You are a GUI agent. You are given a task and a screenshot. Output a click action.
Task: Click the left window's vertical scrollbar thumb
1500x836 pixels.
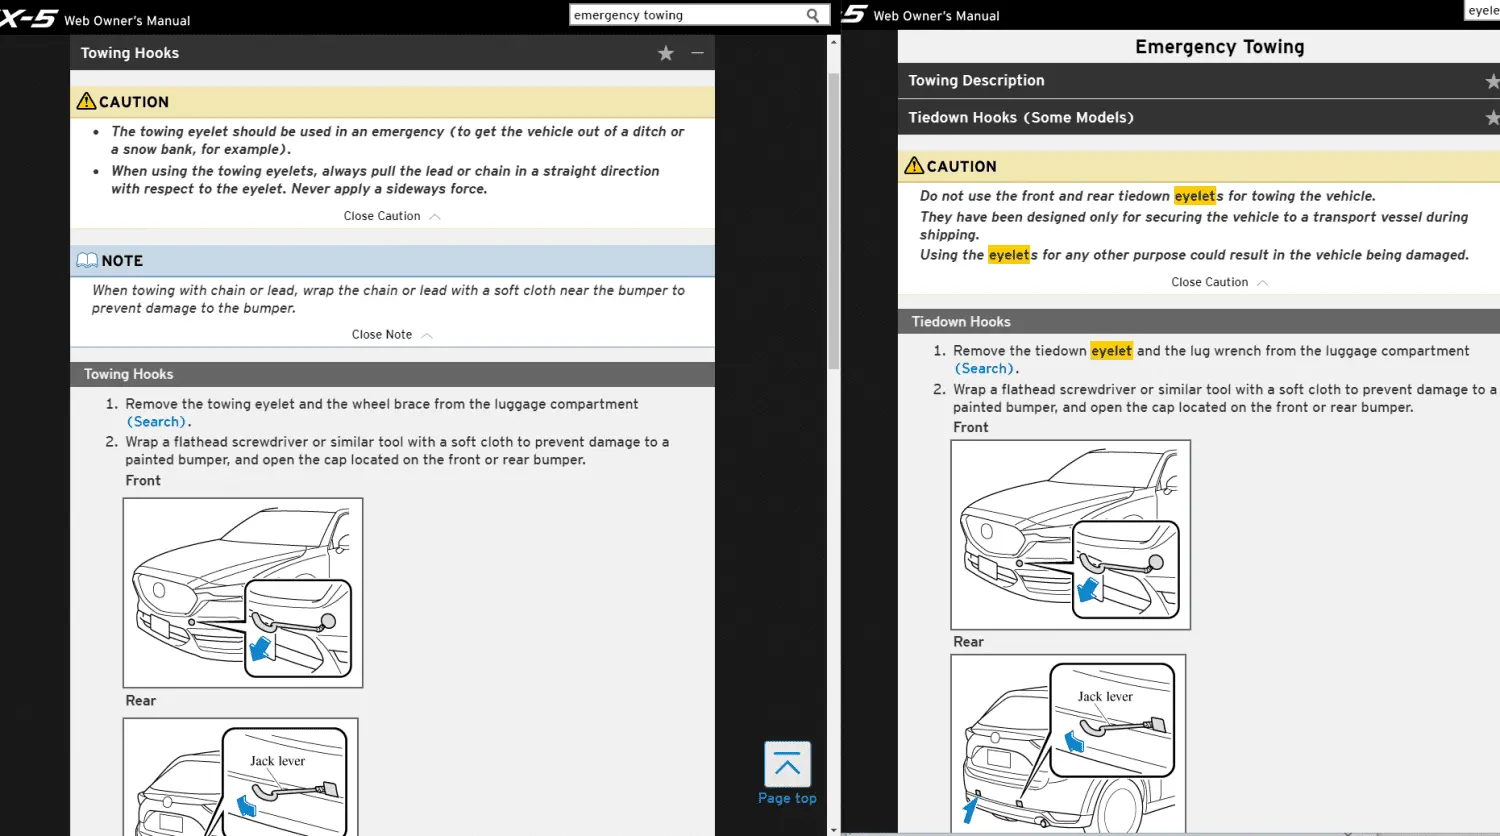coord(834,220)
